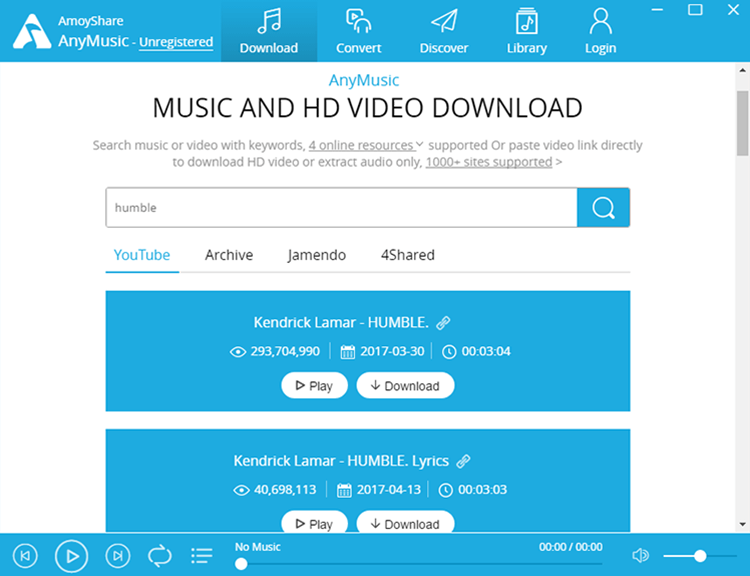
Task: Click the magnifier search button
Action: pyautogui.click(x=603, y=208)
